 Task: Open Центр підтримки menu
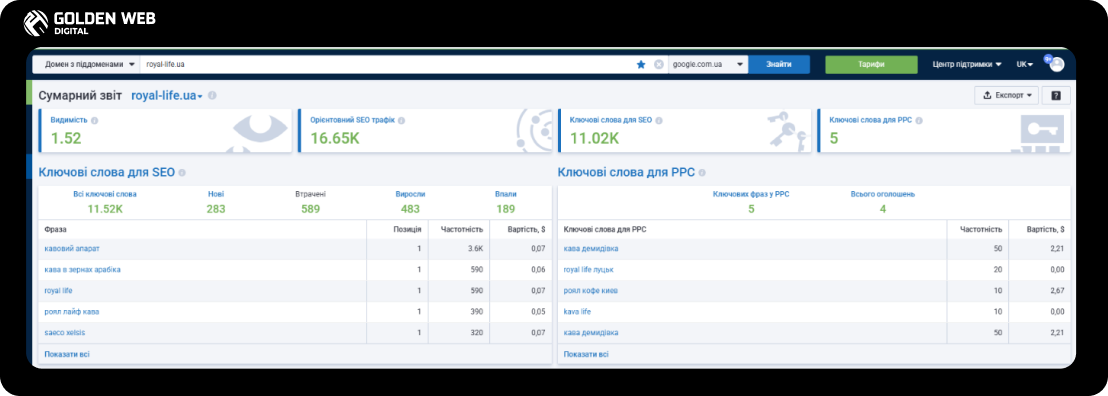pyautogui.click(x=967, y=64)
